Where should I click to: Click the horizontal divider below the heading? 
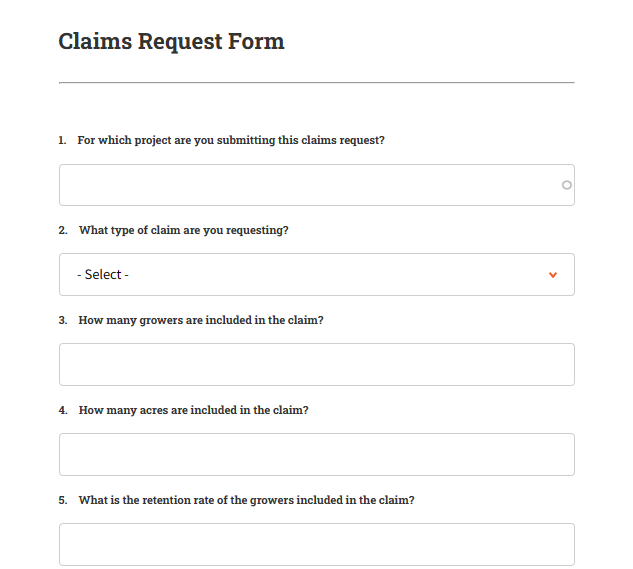point(316,82)
